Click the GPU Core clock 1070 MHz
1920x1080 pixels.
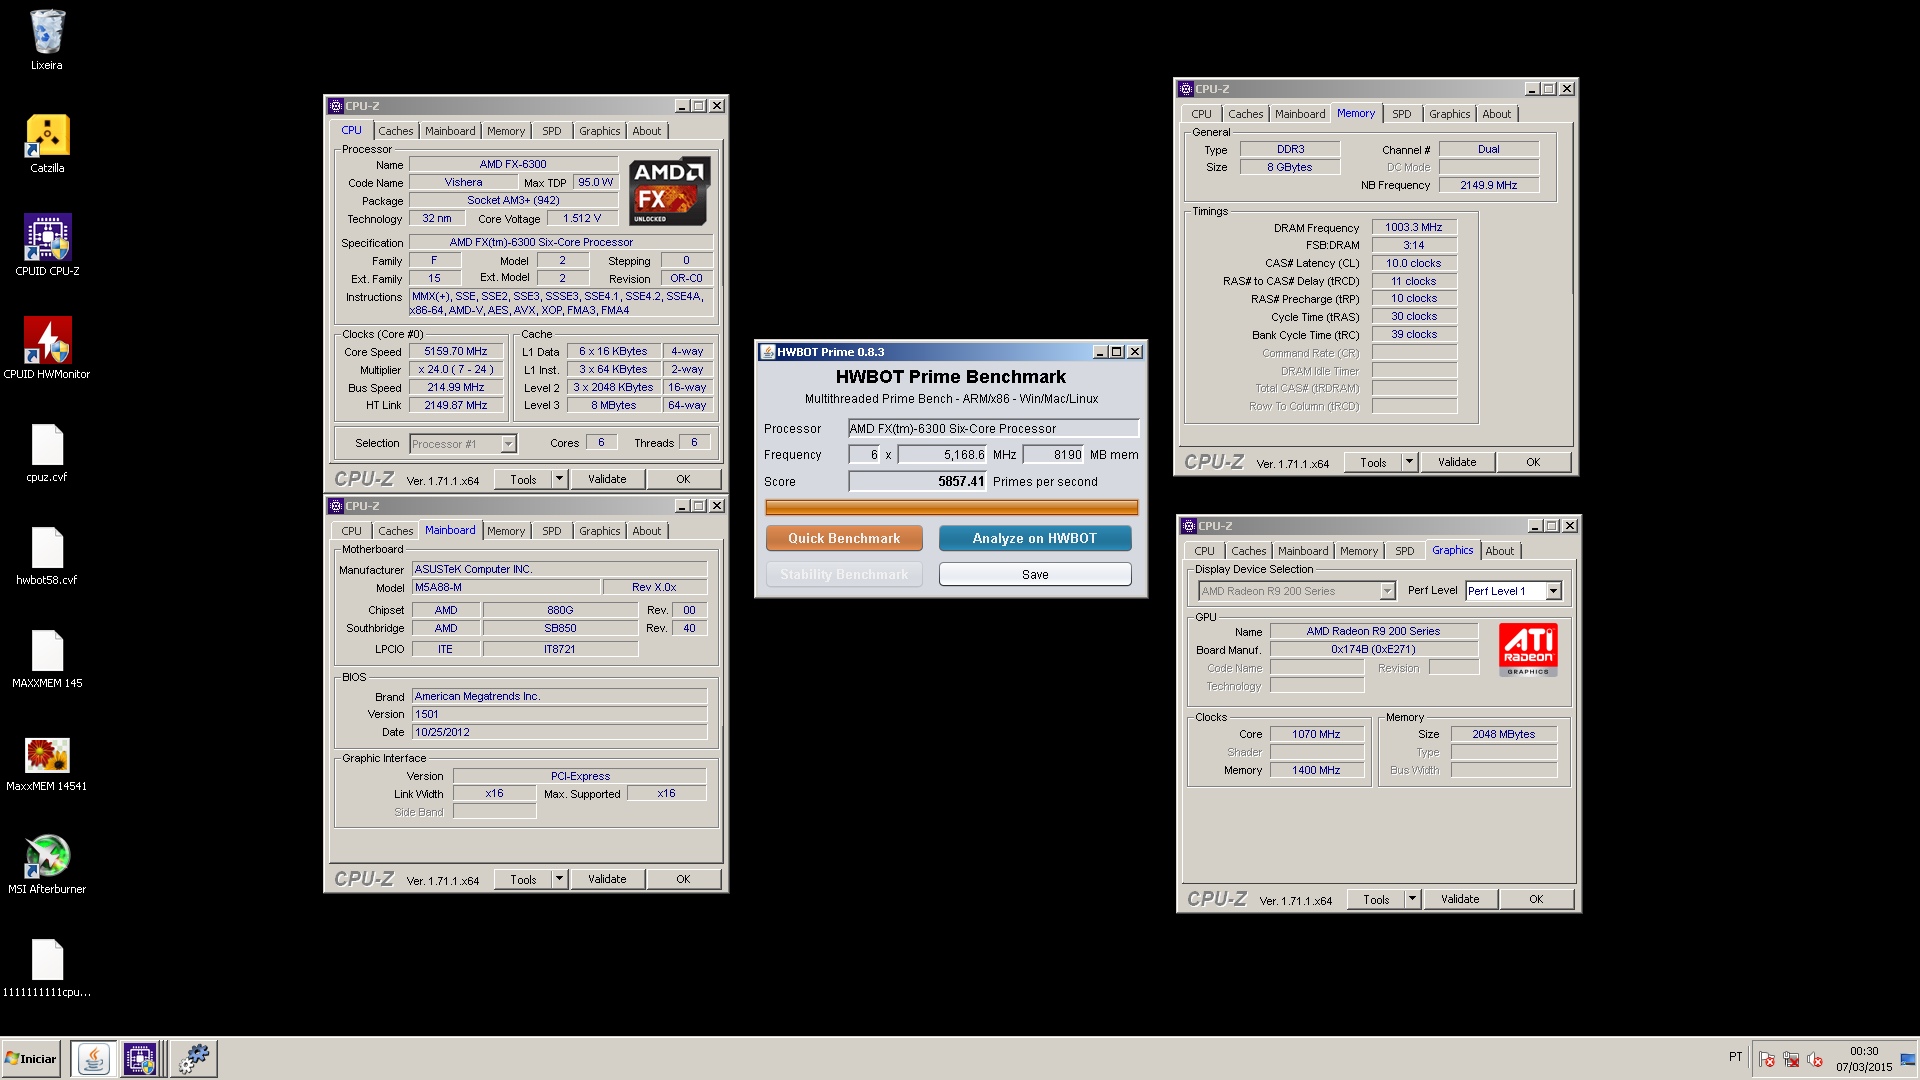click(1316, 734)
